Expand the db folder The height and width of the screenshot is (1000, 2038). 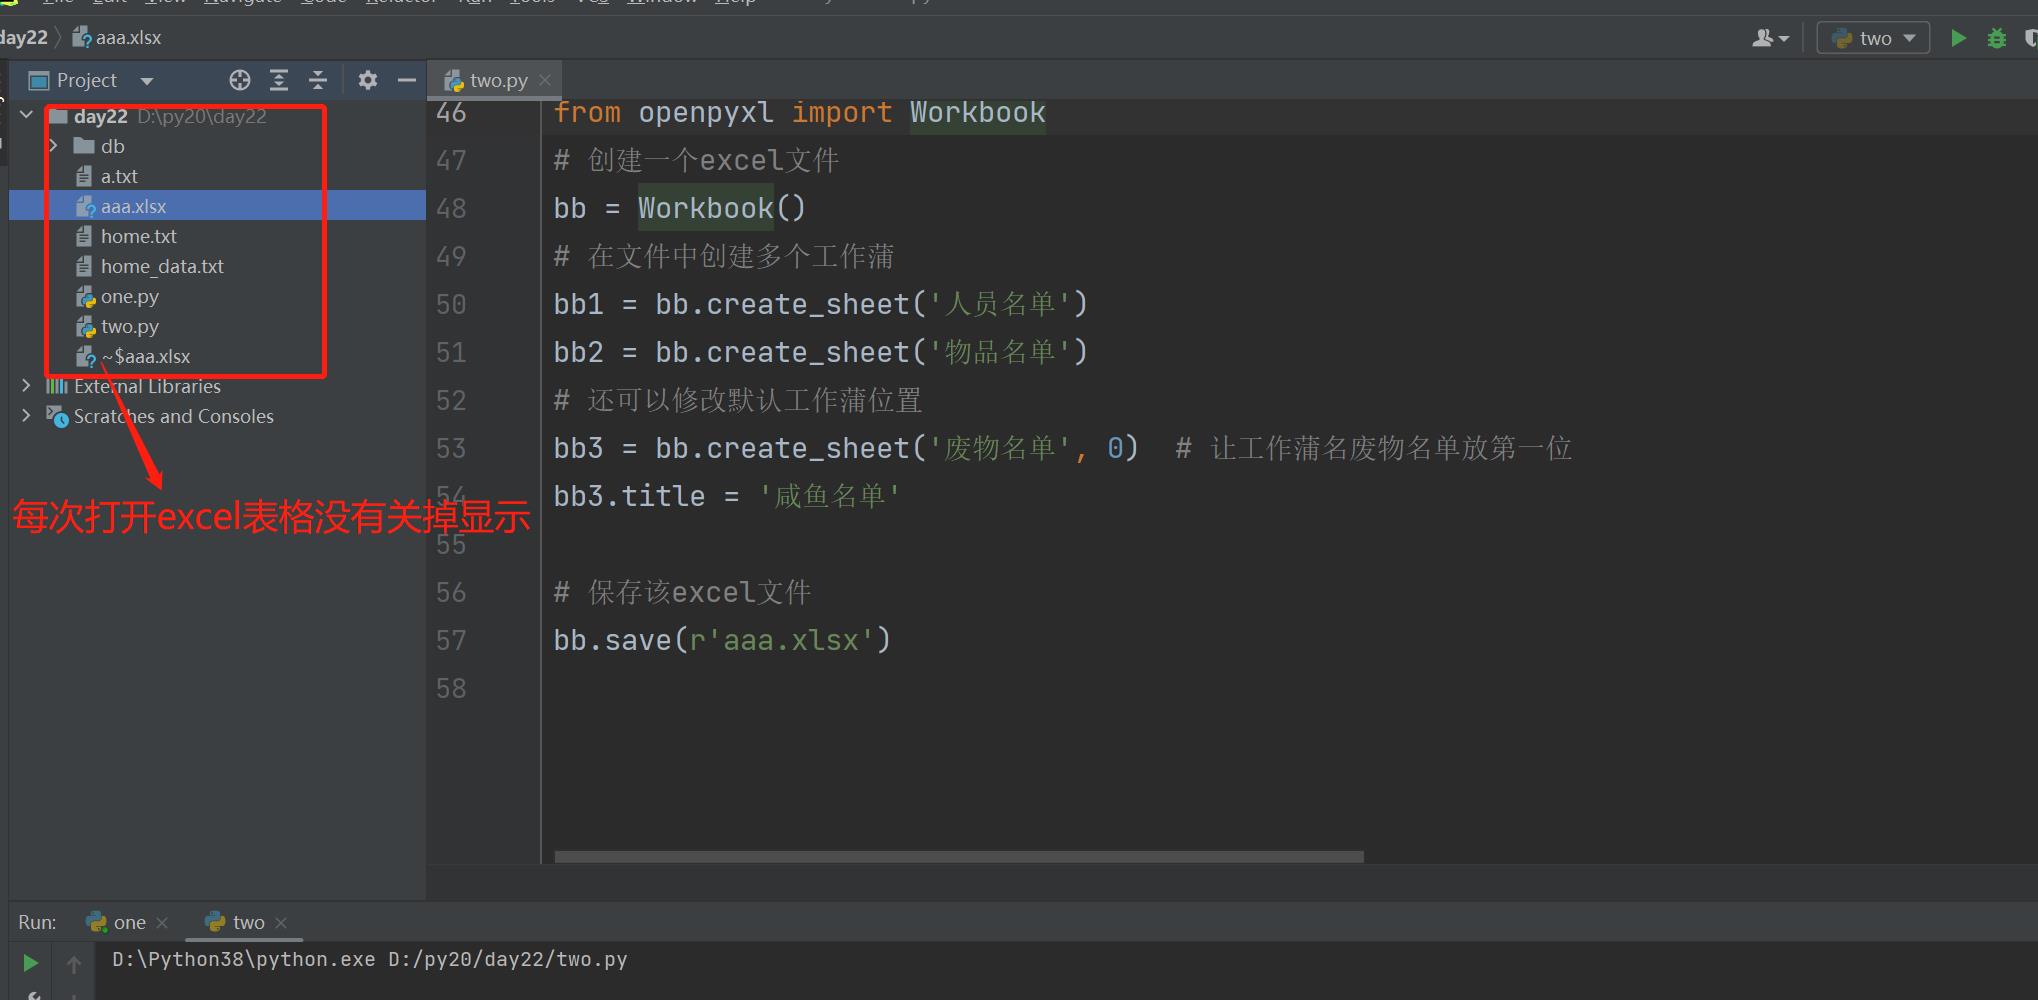tap(54, 146)
